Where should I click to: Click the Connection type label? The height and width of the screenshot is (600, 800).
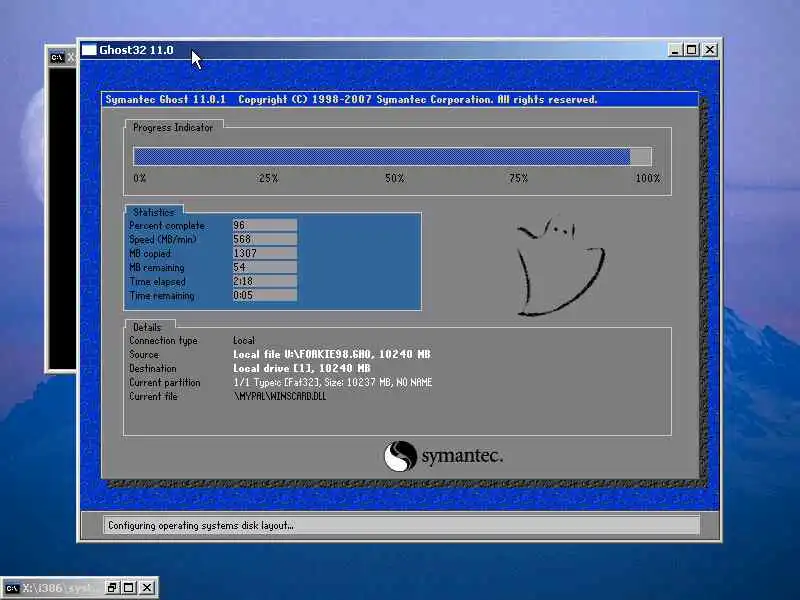click(163, 340)
